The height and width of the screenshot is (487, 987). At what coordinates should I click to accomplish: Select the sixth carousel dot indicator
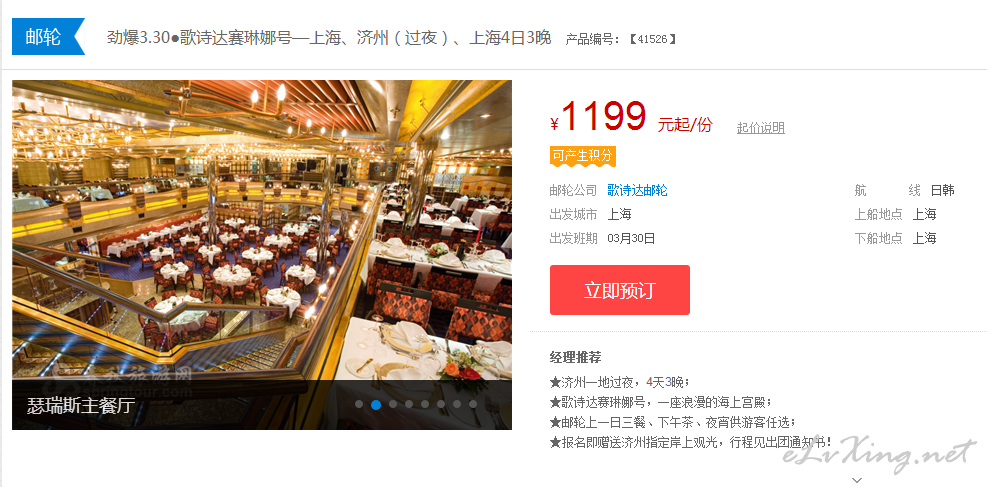point(441,405)
